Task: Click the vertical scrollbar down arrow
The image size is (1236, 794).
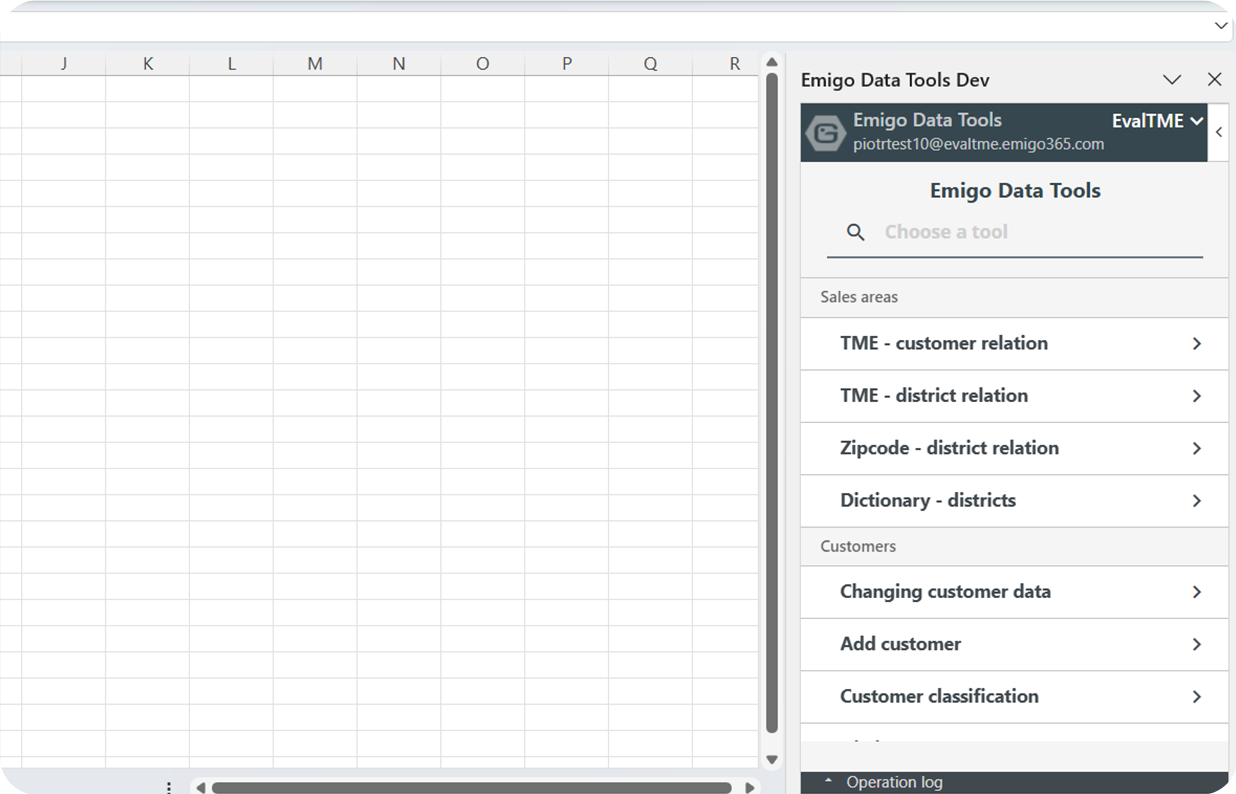Action: 772,760
